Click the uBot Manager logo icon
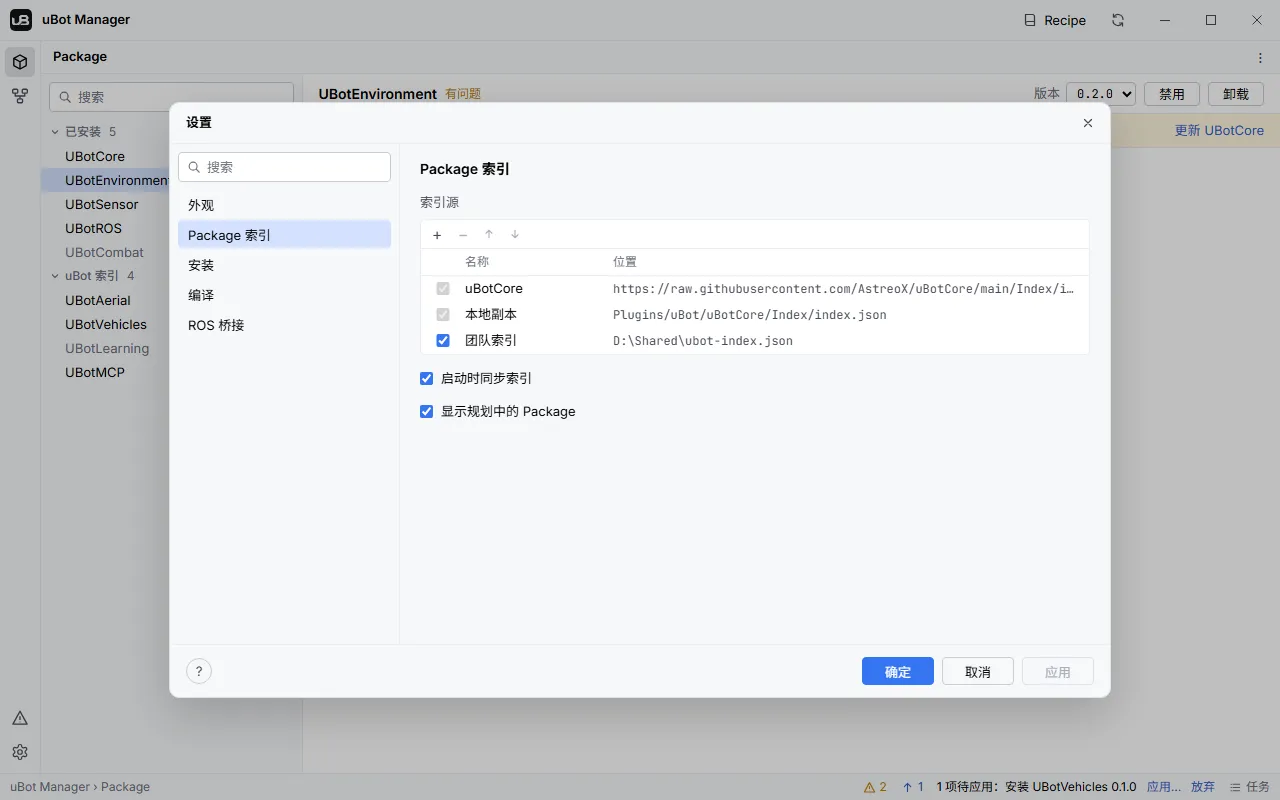The width and height of the screenshot is (1280, 800). point(21,20)
